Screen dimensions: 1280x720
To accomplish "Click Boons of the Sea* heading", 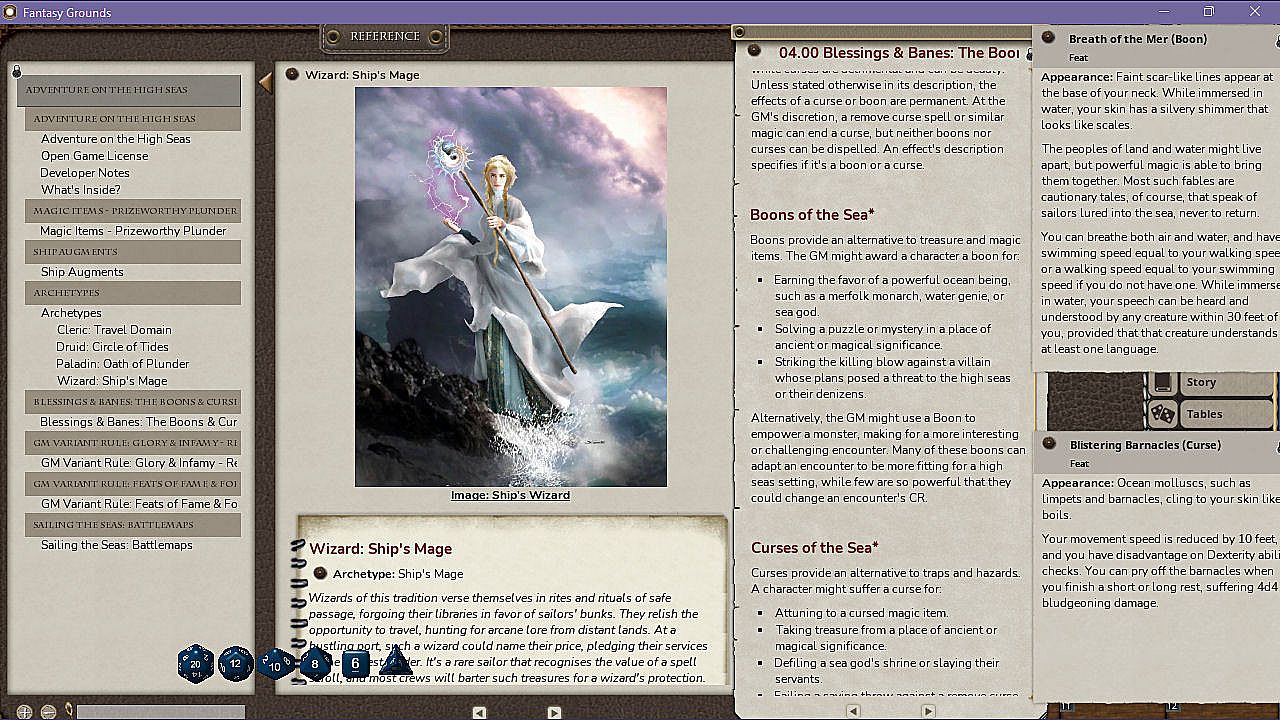I will click(812, 214).
